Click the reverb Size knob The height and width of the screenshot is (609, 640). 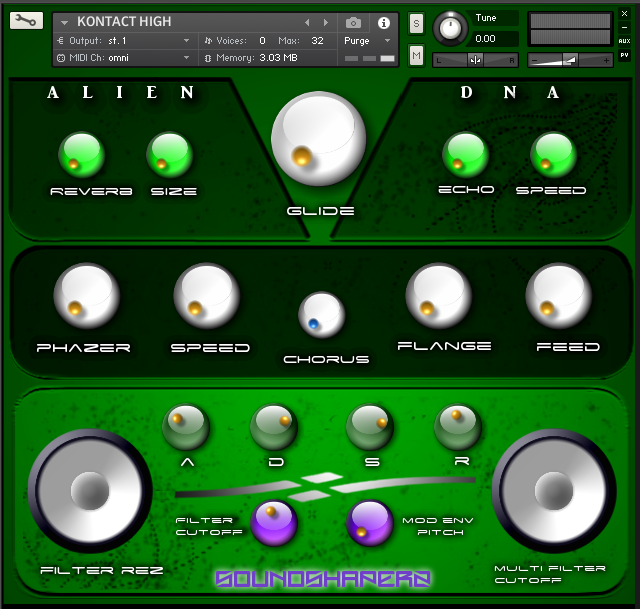169,155
